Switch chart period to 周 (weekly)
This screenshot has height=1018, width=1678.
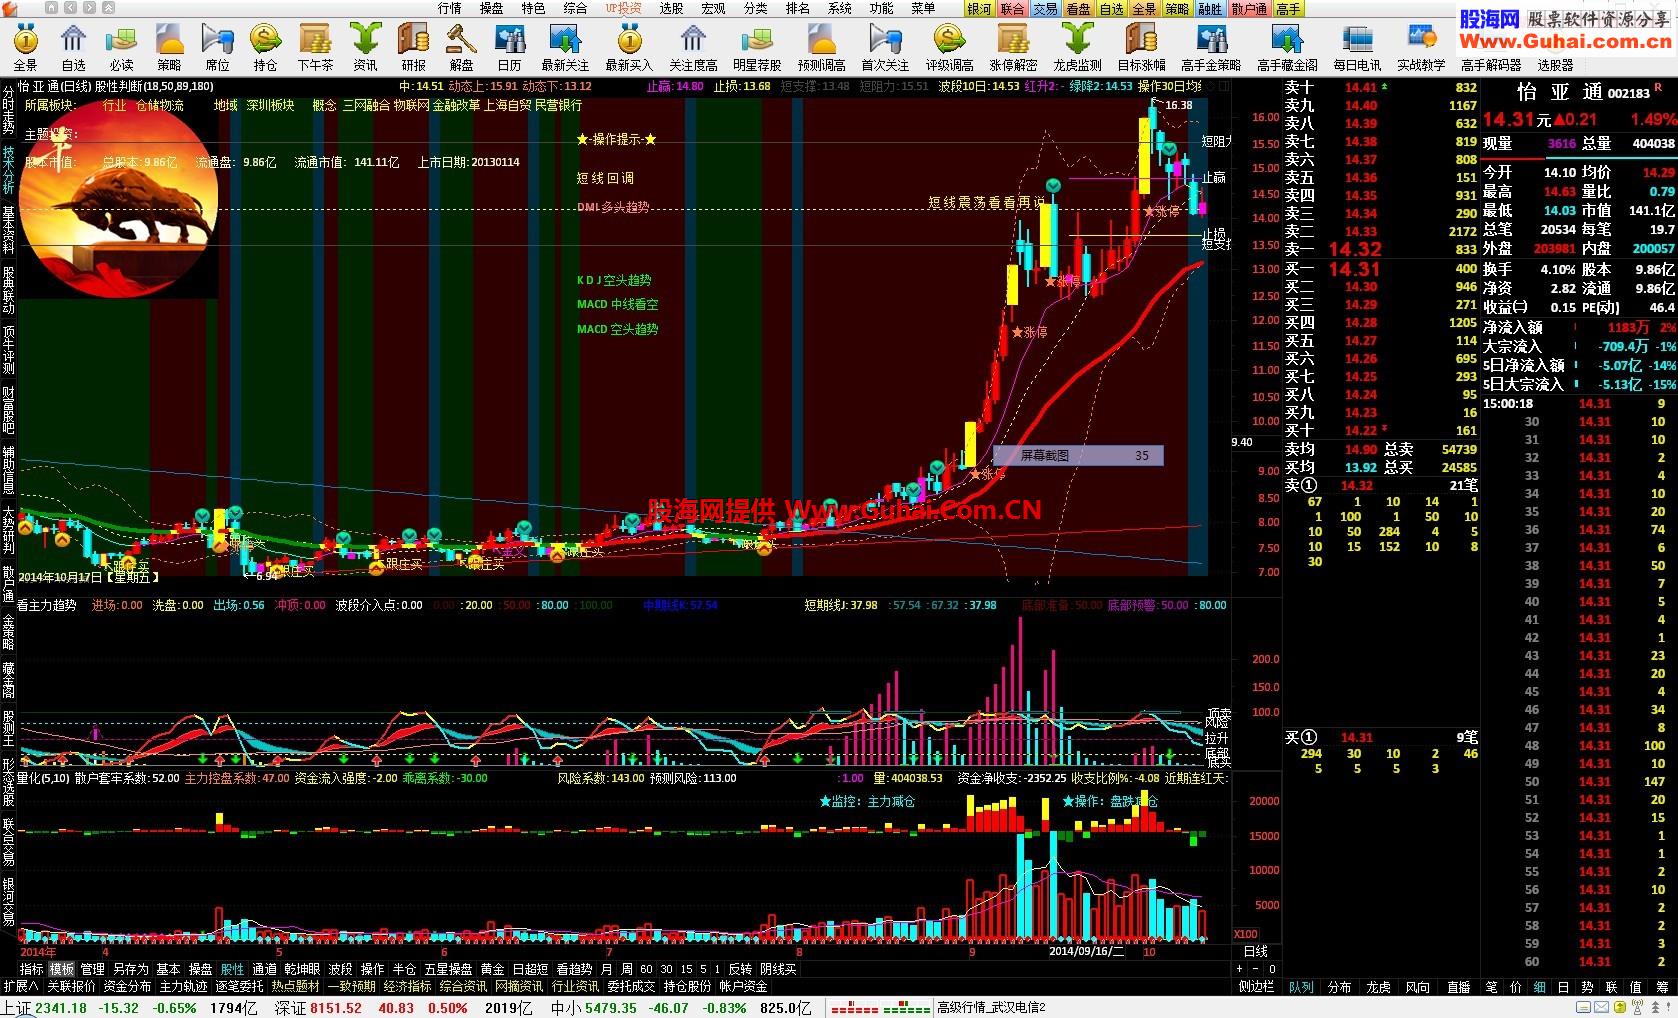tap(627, 969)
